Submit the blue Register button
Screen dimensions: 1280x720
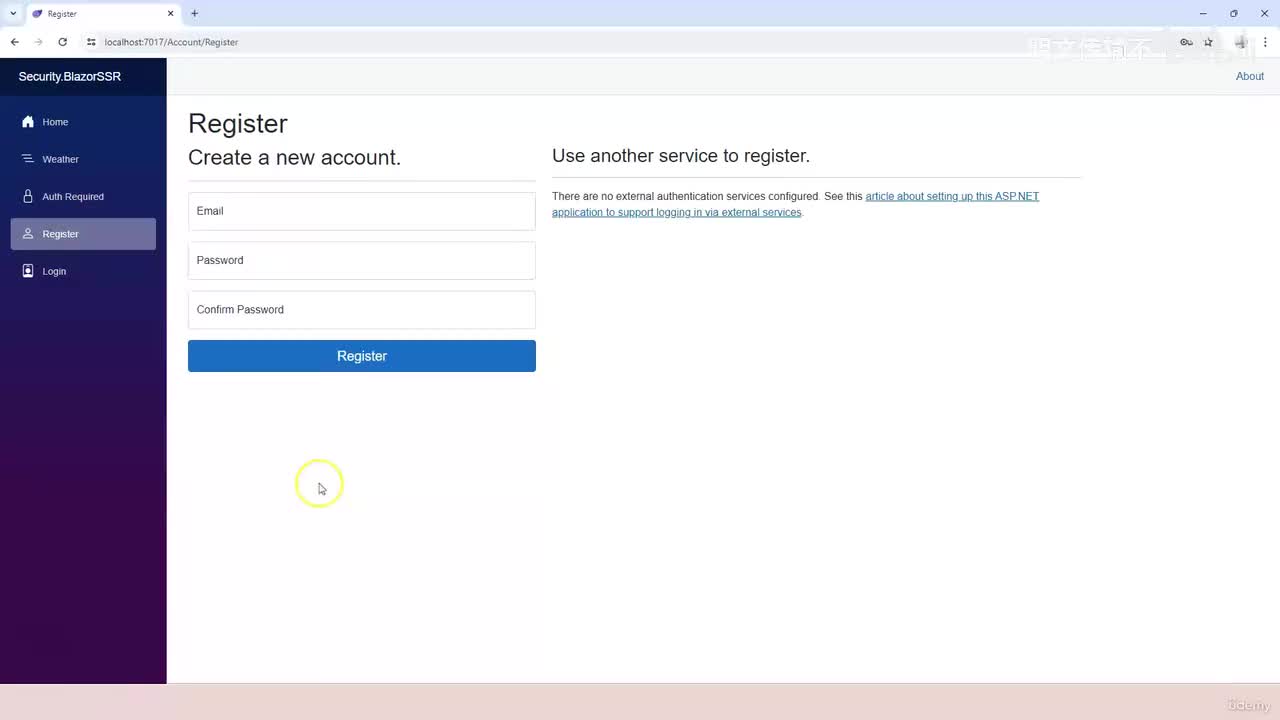(362, 356)
